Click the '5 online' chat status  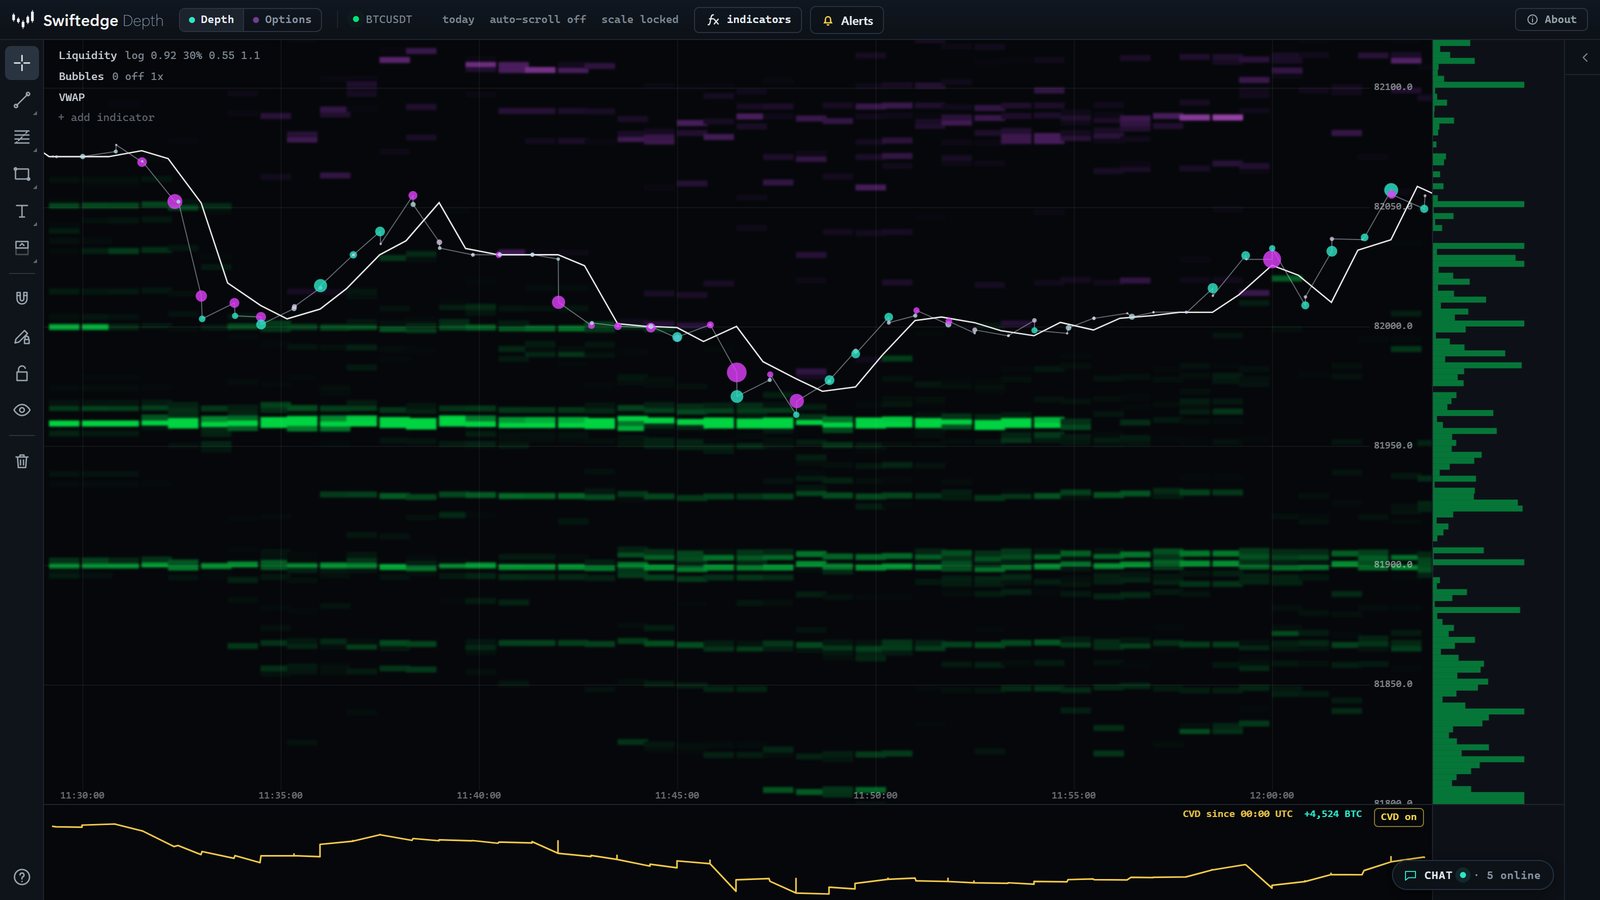pos(1513,875)
